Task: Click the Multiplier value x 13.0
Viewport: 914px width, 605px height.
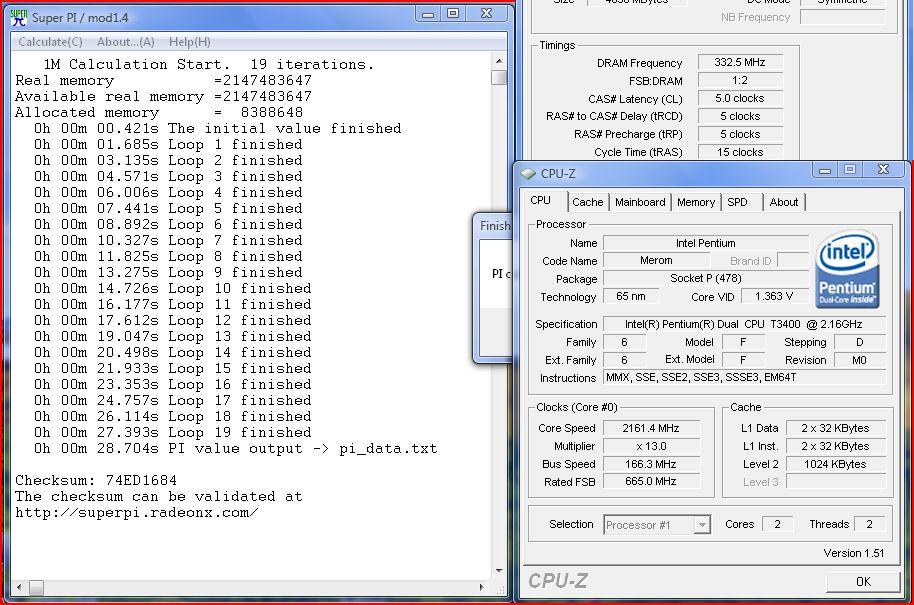Action: click(x=651, y=446)
